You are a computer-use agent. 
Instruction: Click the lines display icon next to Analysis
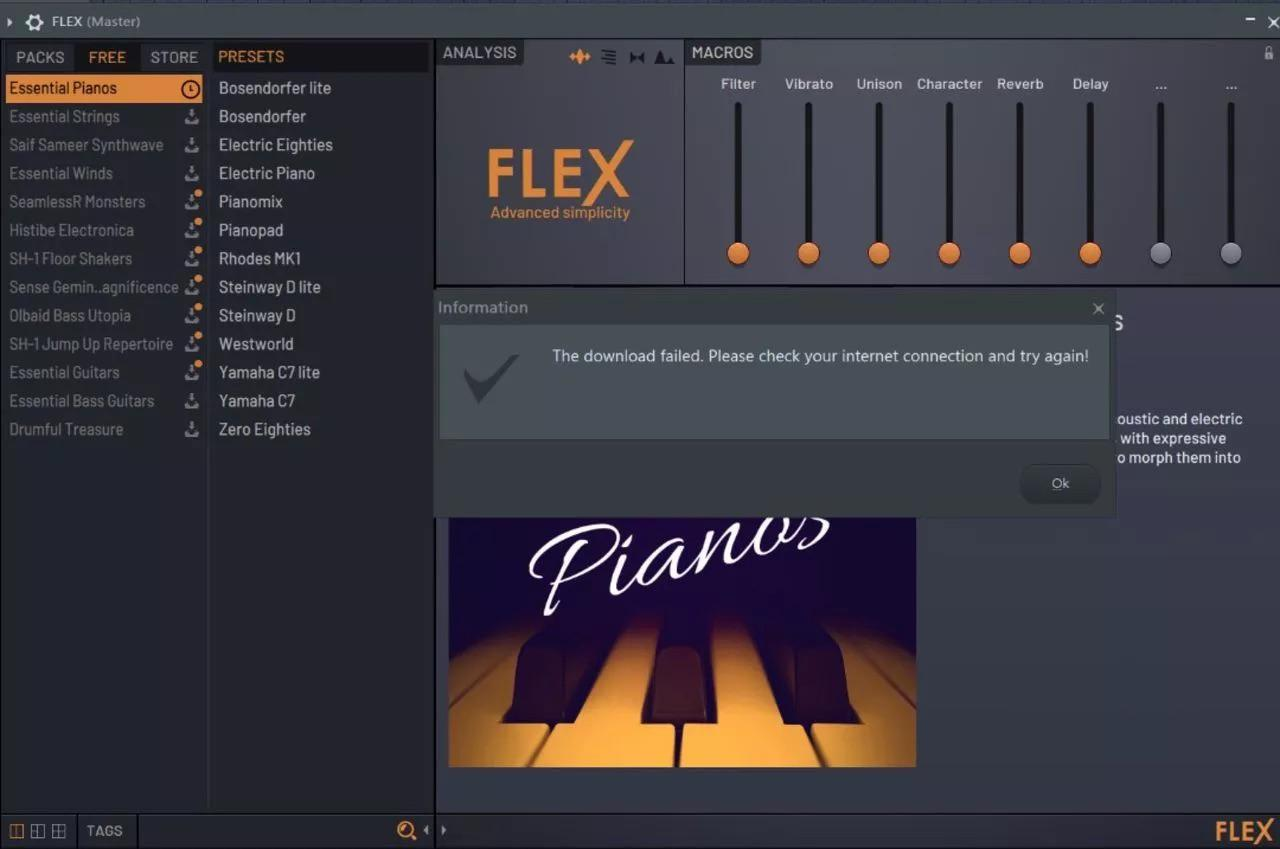(x=608, y=57)
